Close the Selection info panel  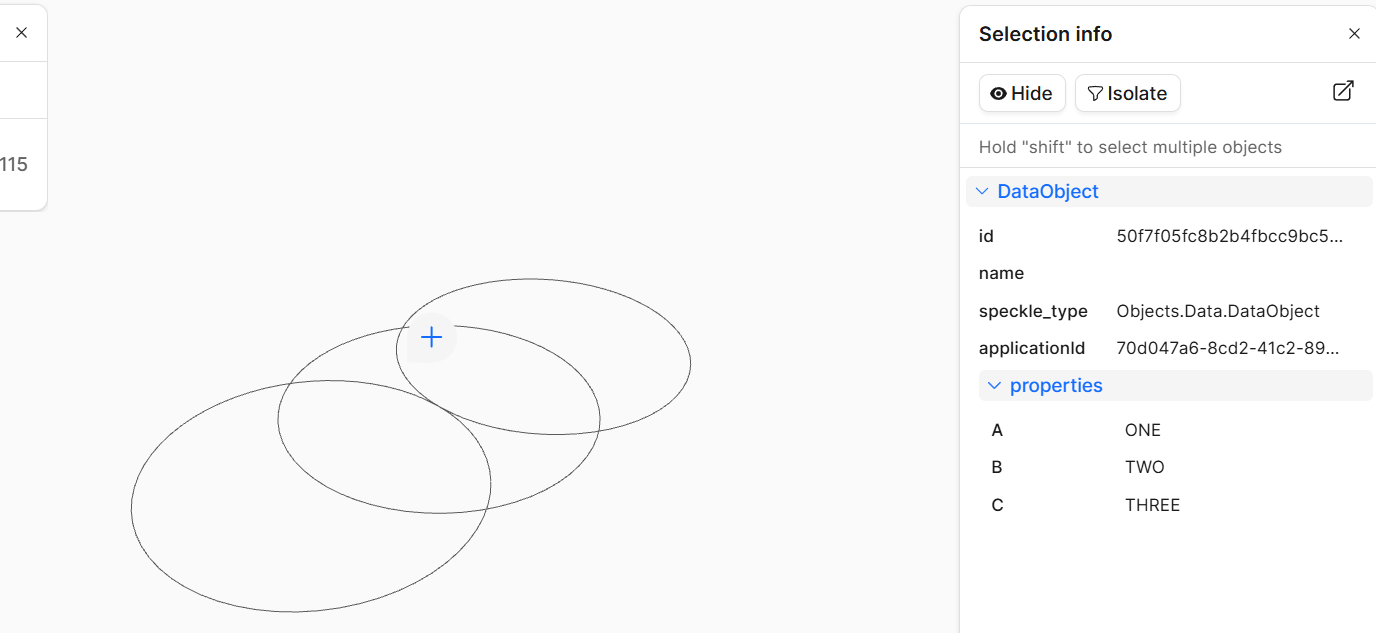click(x=1354, y=34)
